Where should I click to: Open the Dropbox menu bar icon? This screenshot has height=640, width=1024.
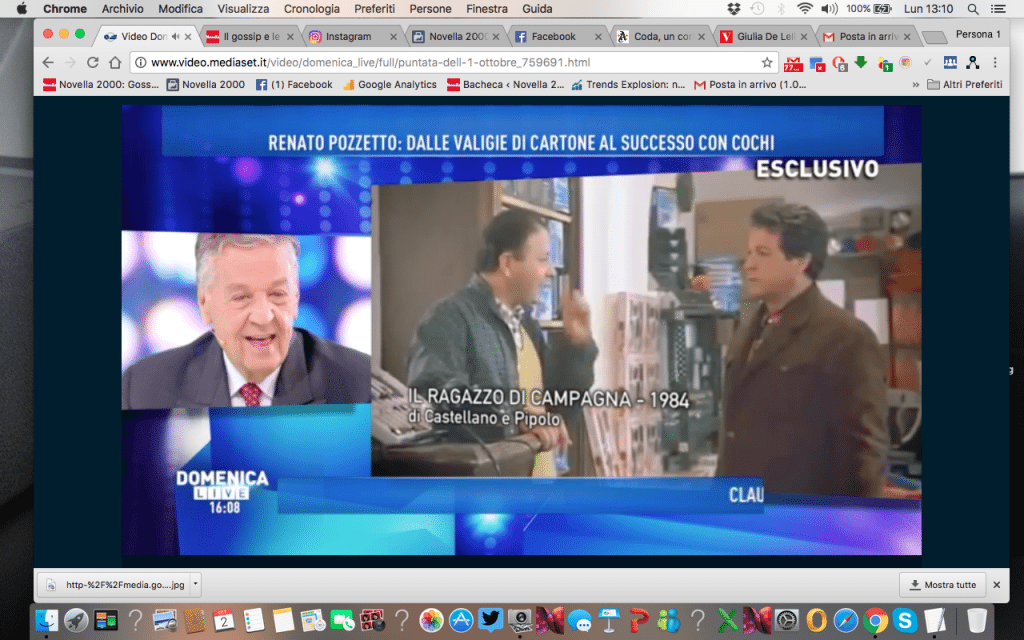pos(733,8)
